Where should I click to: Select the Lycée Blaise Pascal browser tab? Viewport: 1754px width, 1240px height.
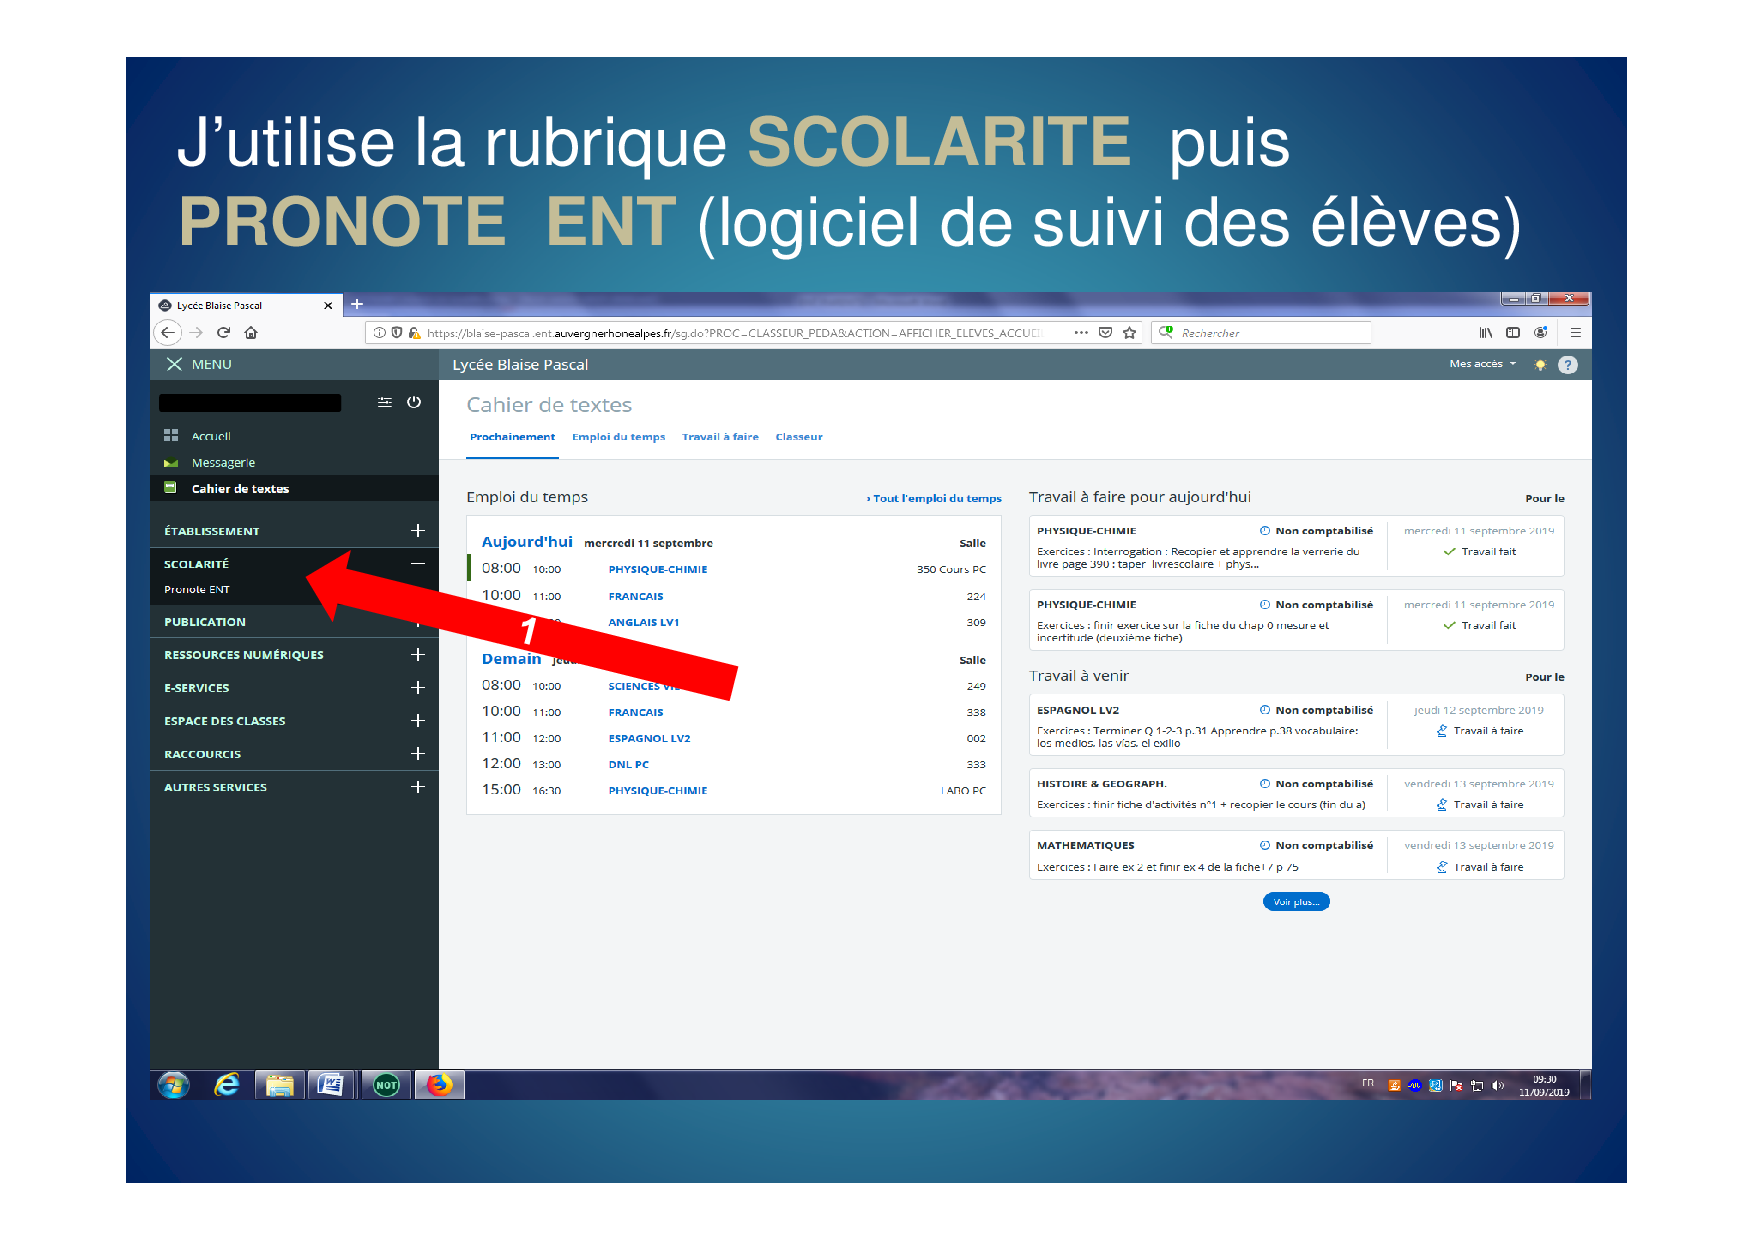(246, 305)
